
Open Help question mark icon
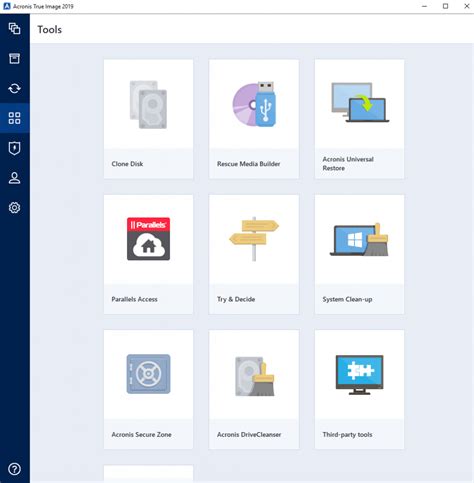[14, 469]
